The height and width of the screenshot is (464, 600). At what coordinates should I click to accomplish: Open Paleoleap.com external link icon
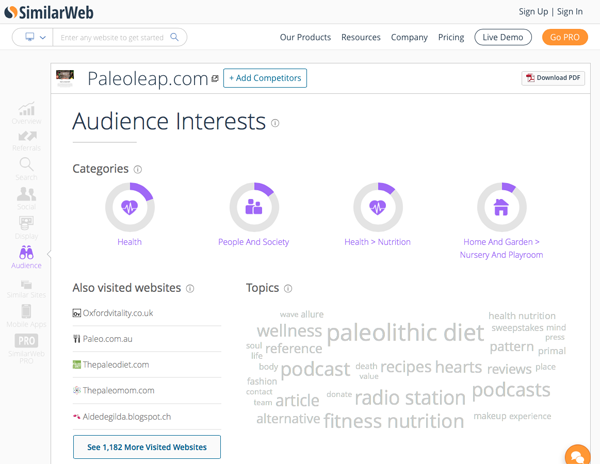click(215, 78)
